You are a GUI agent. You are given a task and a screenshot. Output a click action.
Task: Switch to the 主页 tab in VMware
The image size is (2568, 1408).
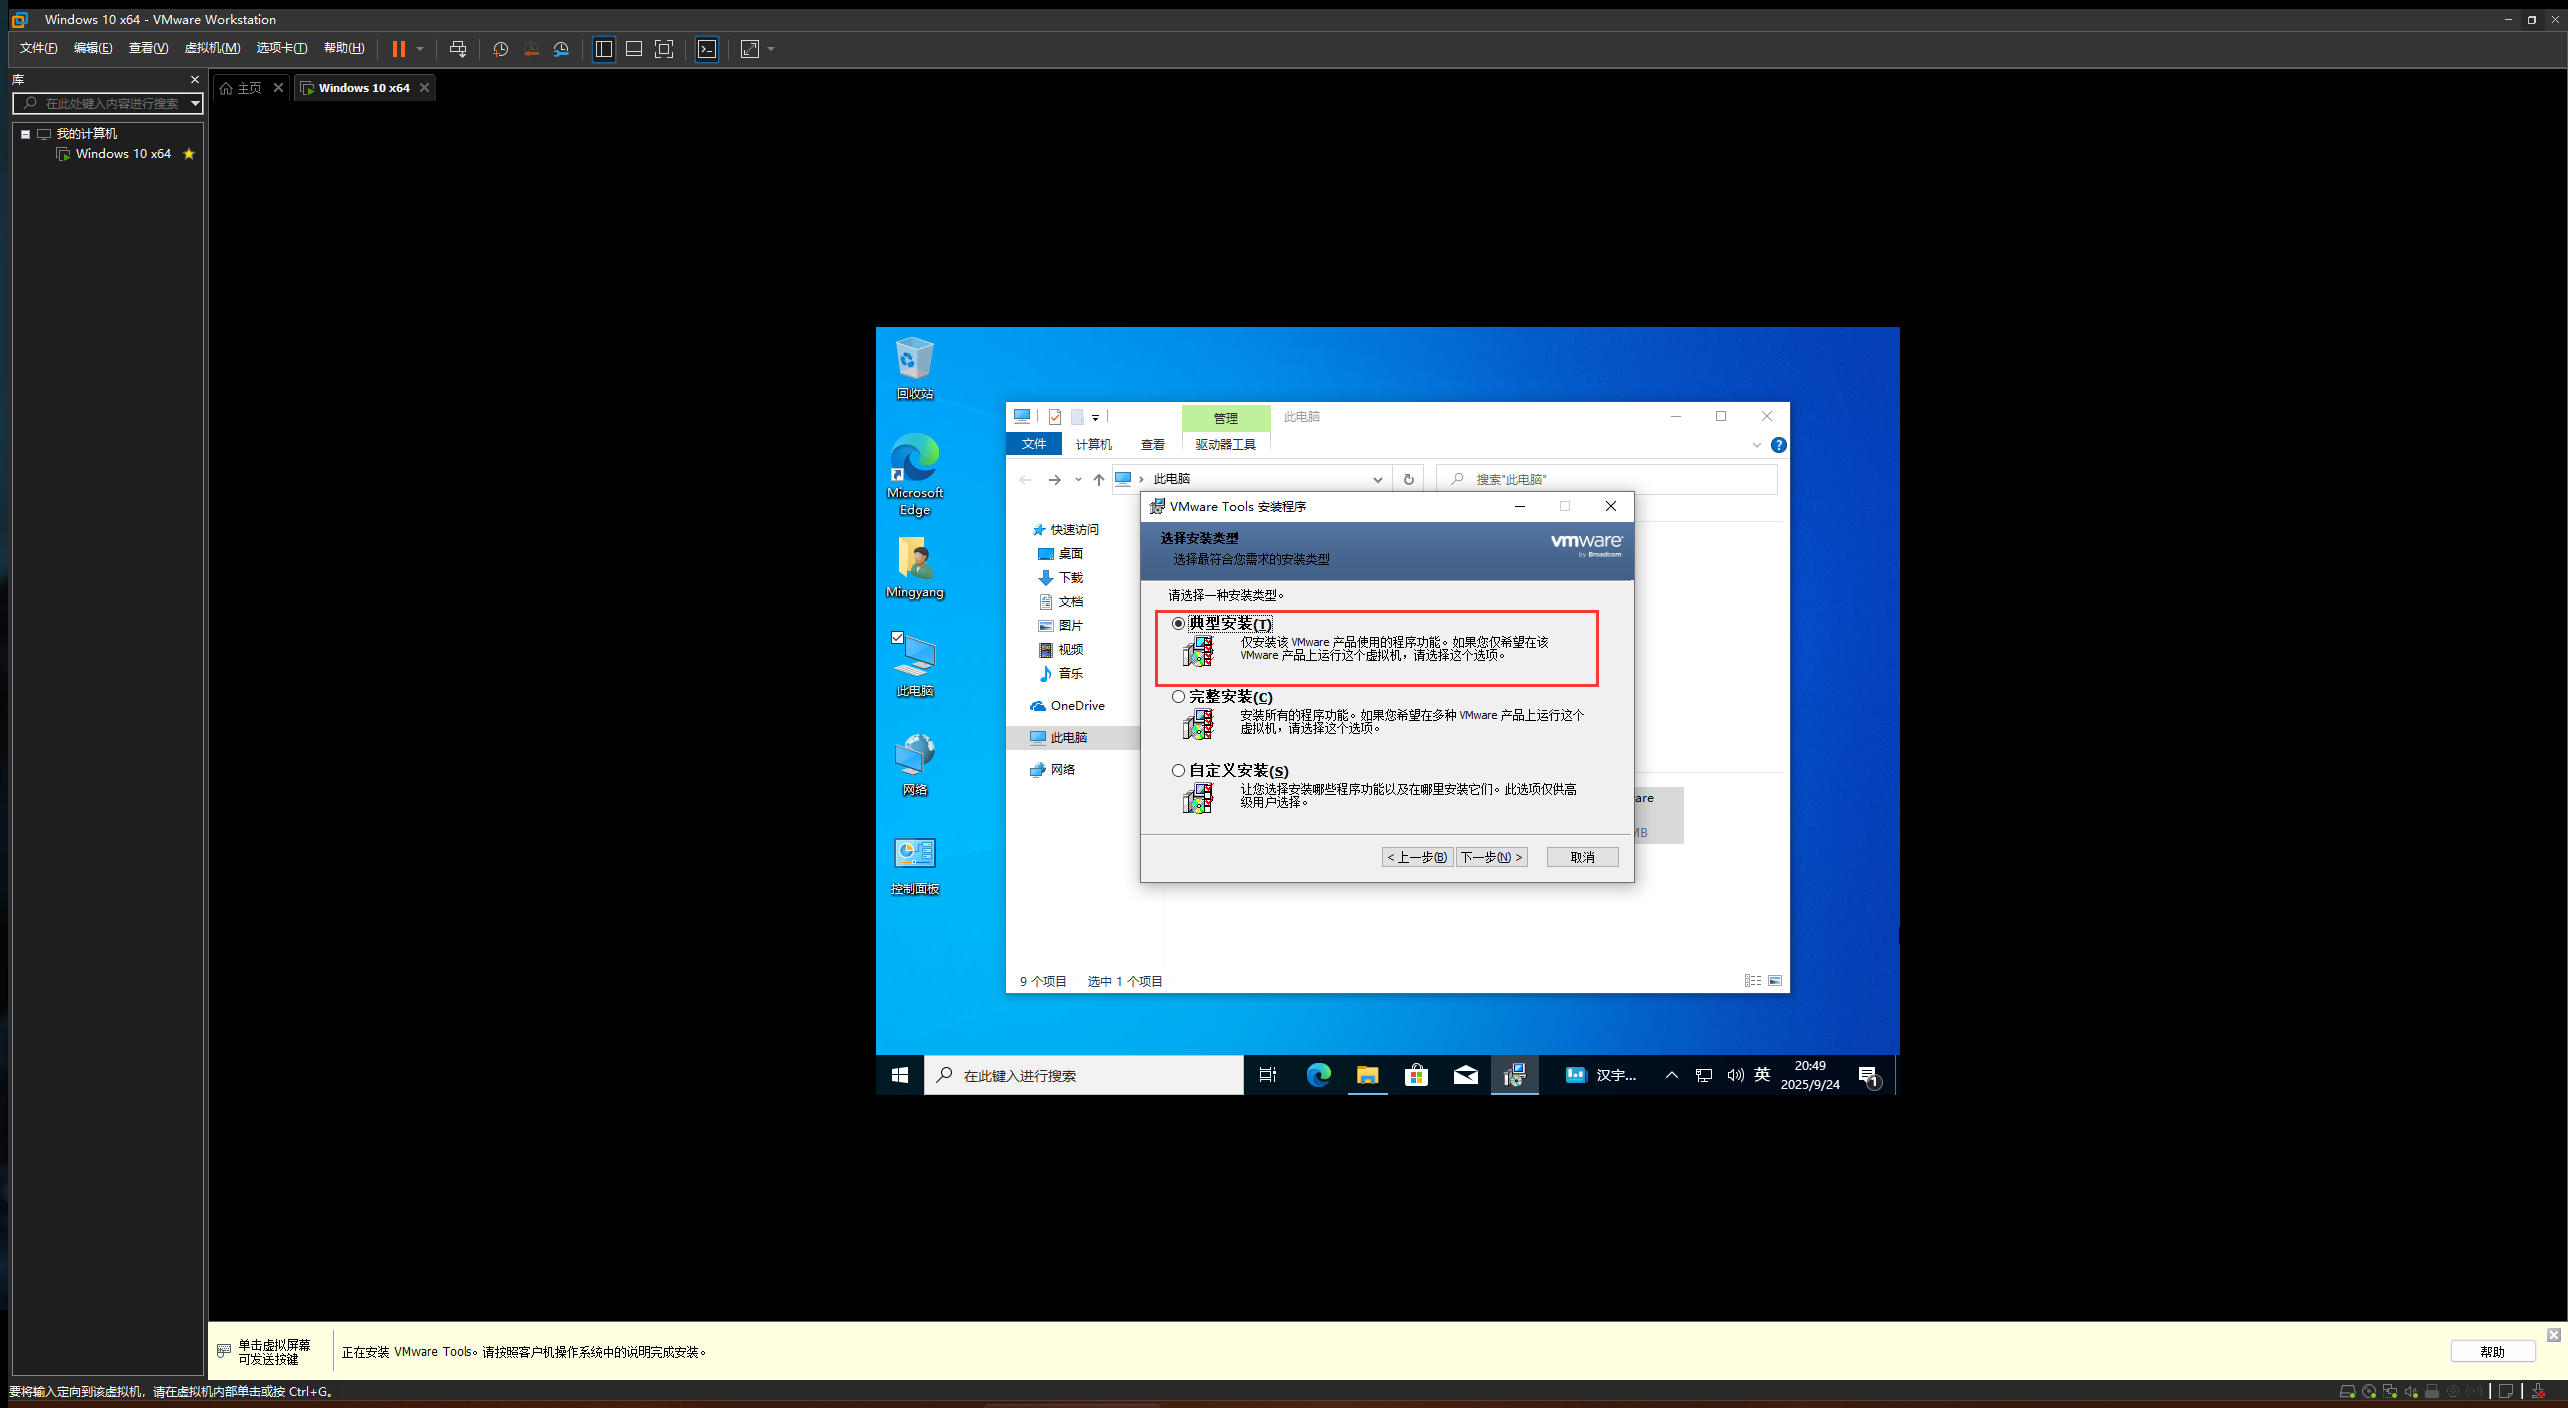point(247,87)
